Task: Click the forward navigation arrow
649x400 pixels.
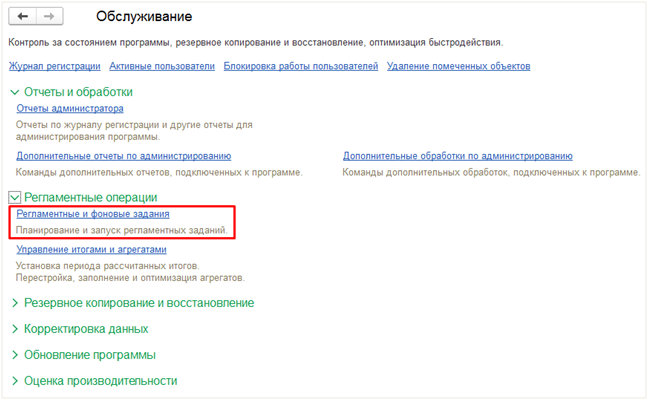Action: click(x=49, y=18)
